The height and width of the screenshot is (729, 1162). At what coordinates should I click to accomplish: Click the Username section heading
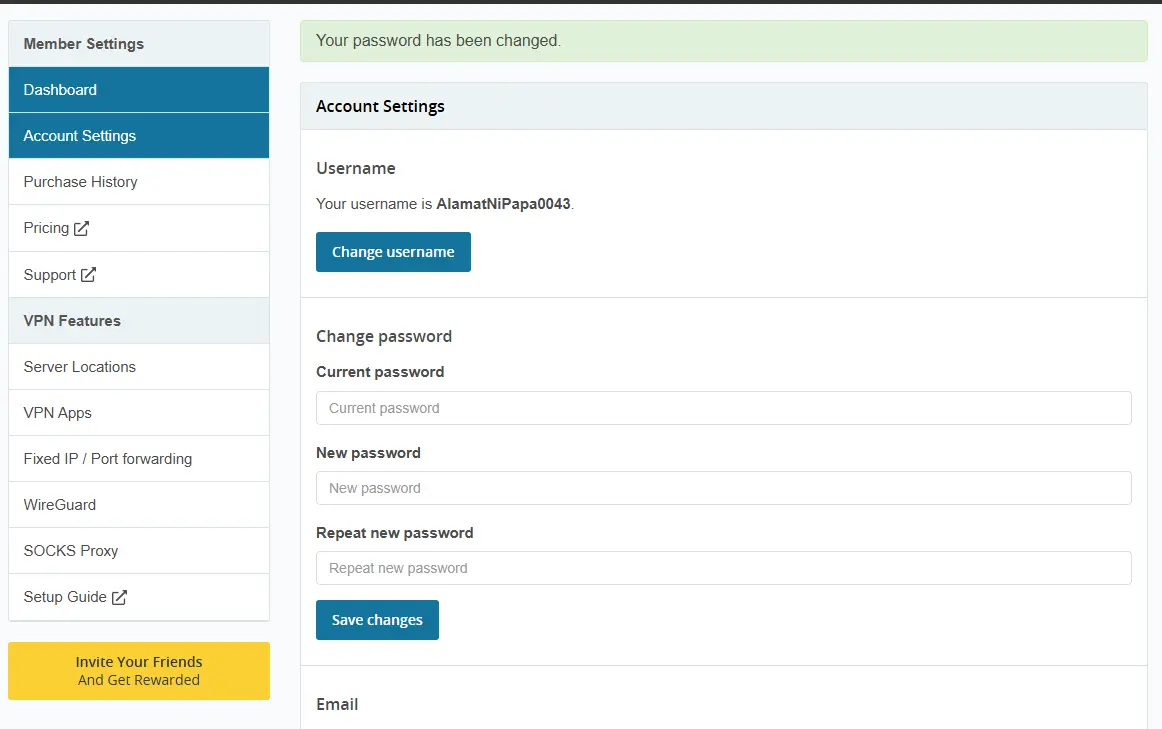coord(356,168)
